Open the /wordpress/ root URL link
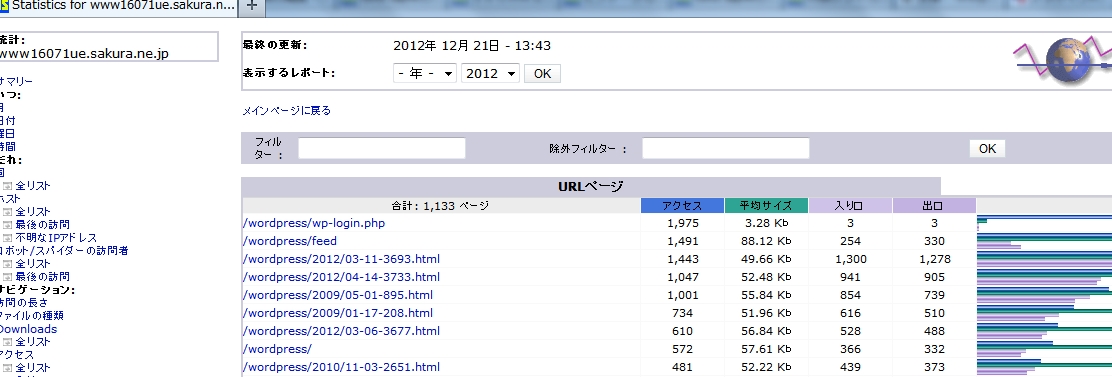This screenshot has height=377, width=1112. click(x=277, y=349)
